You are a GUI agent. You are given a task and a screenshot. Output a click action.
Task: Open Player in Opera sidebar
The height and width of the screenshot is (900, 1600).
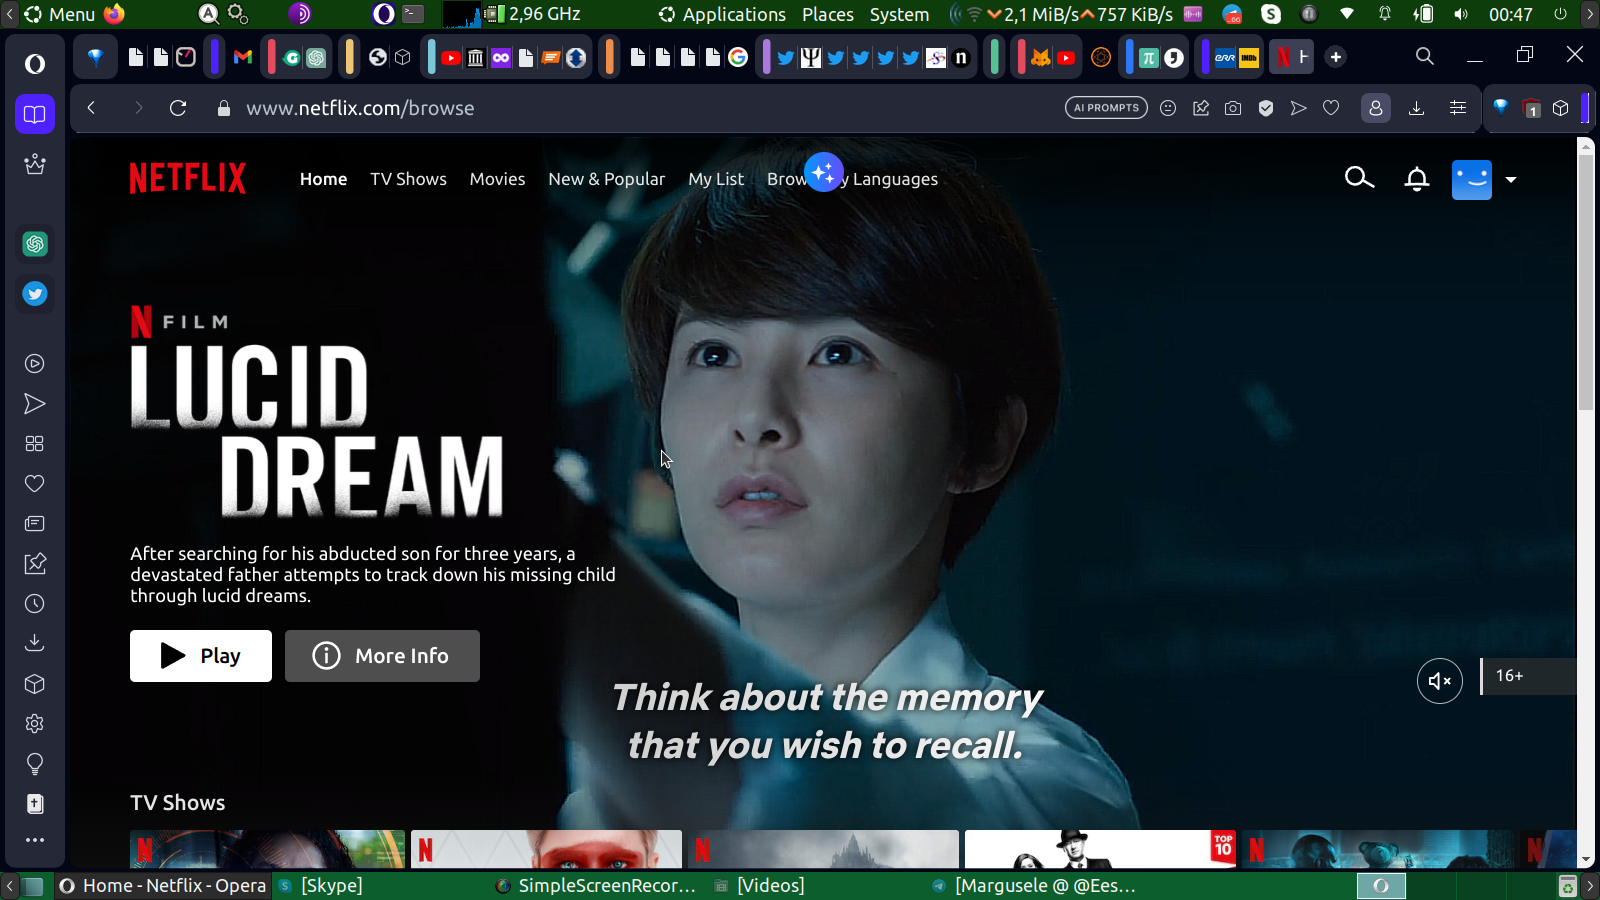pos(35,364)
